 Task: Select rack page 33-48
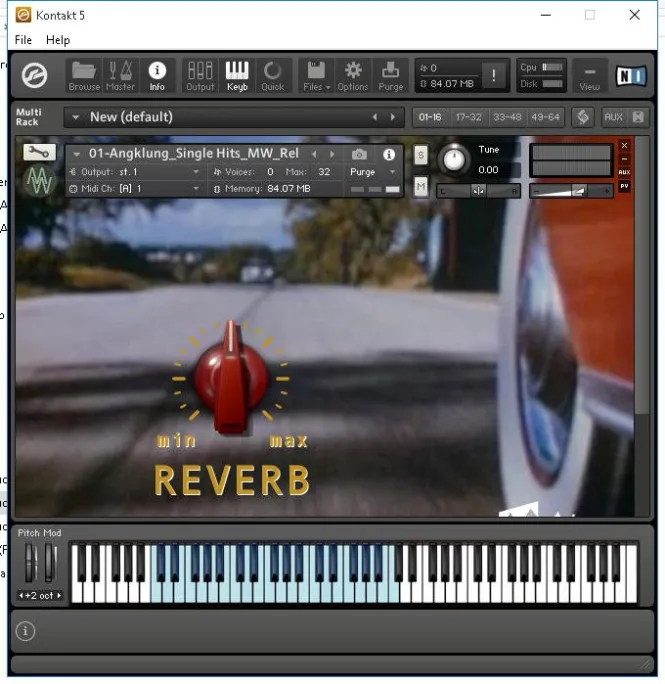tap(507, 117)
